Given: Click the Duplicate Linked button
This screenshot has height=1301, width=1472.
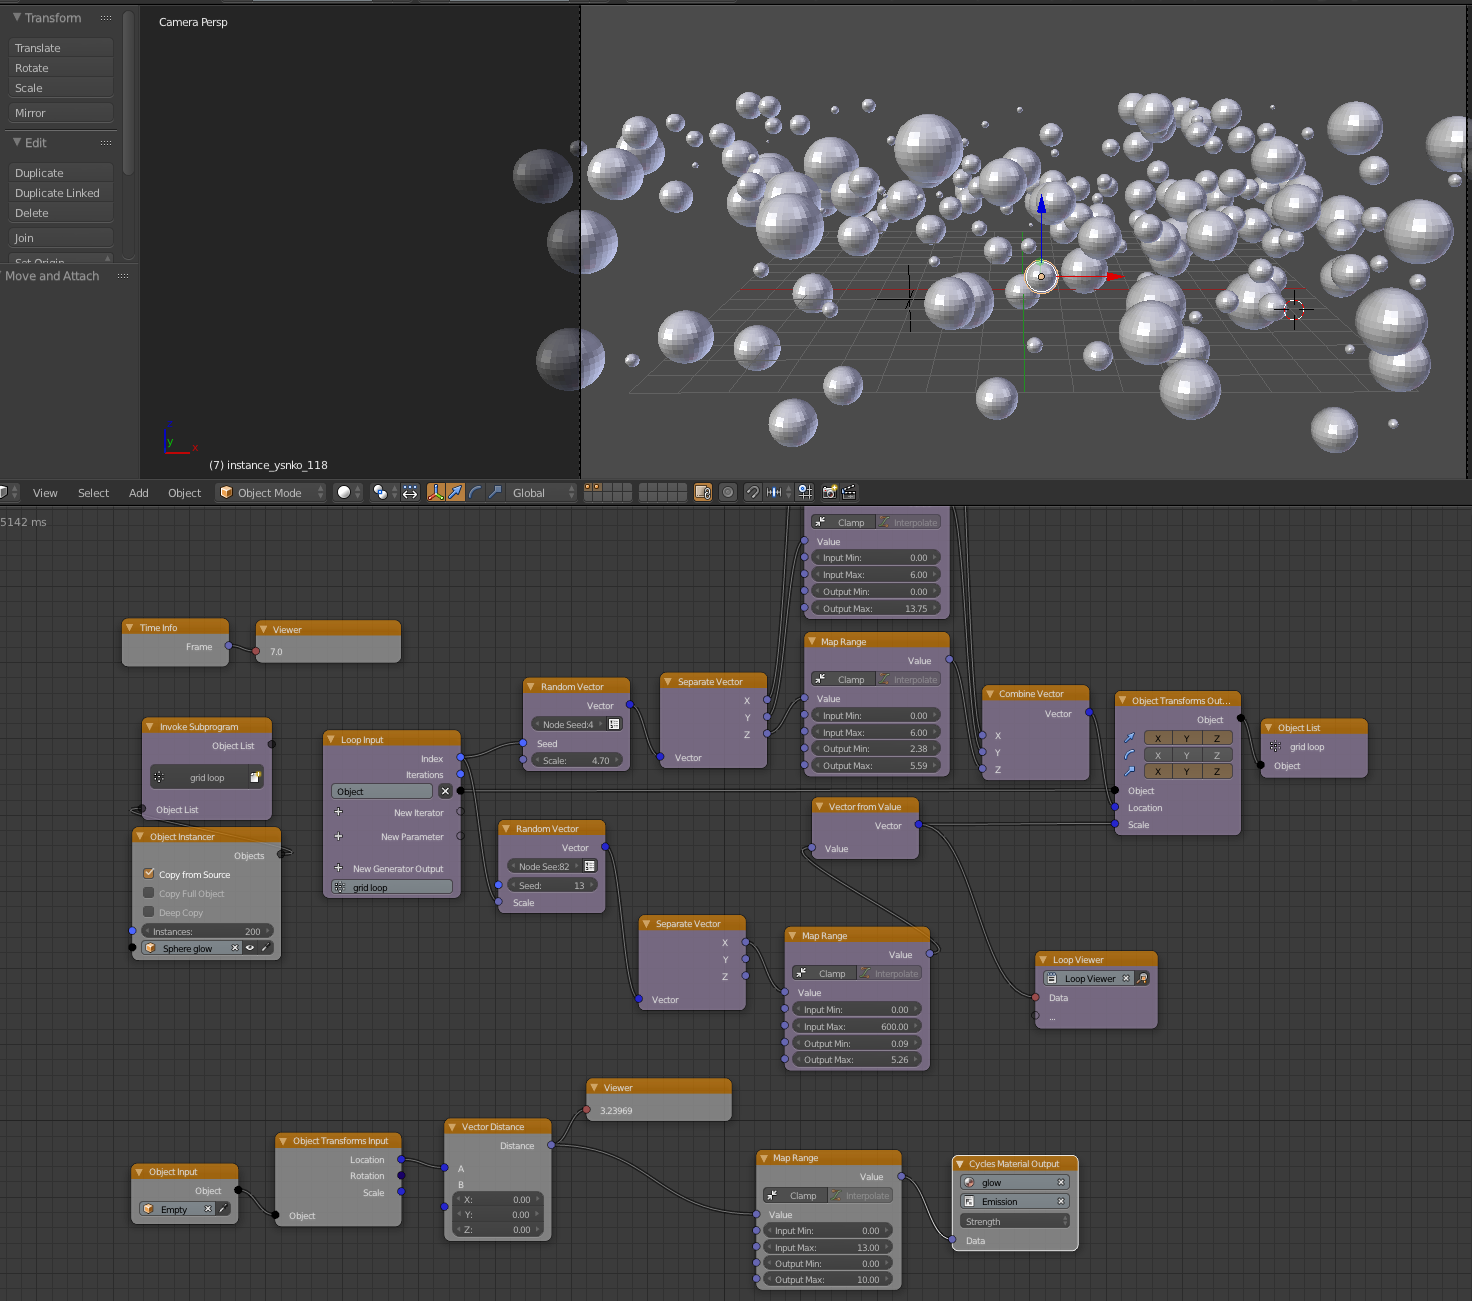Looking at the screenshot, I should pos(61,193).
